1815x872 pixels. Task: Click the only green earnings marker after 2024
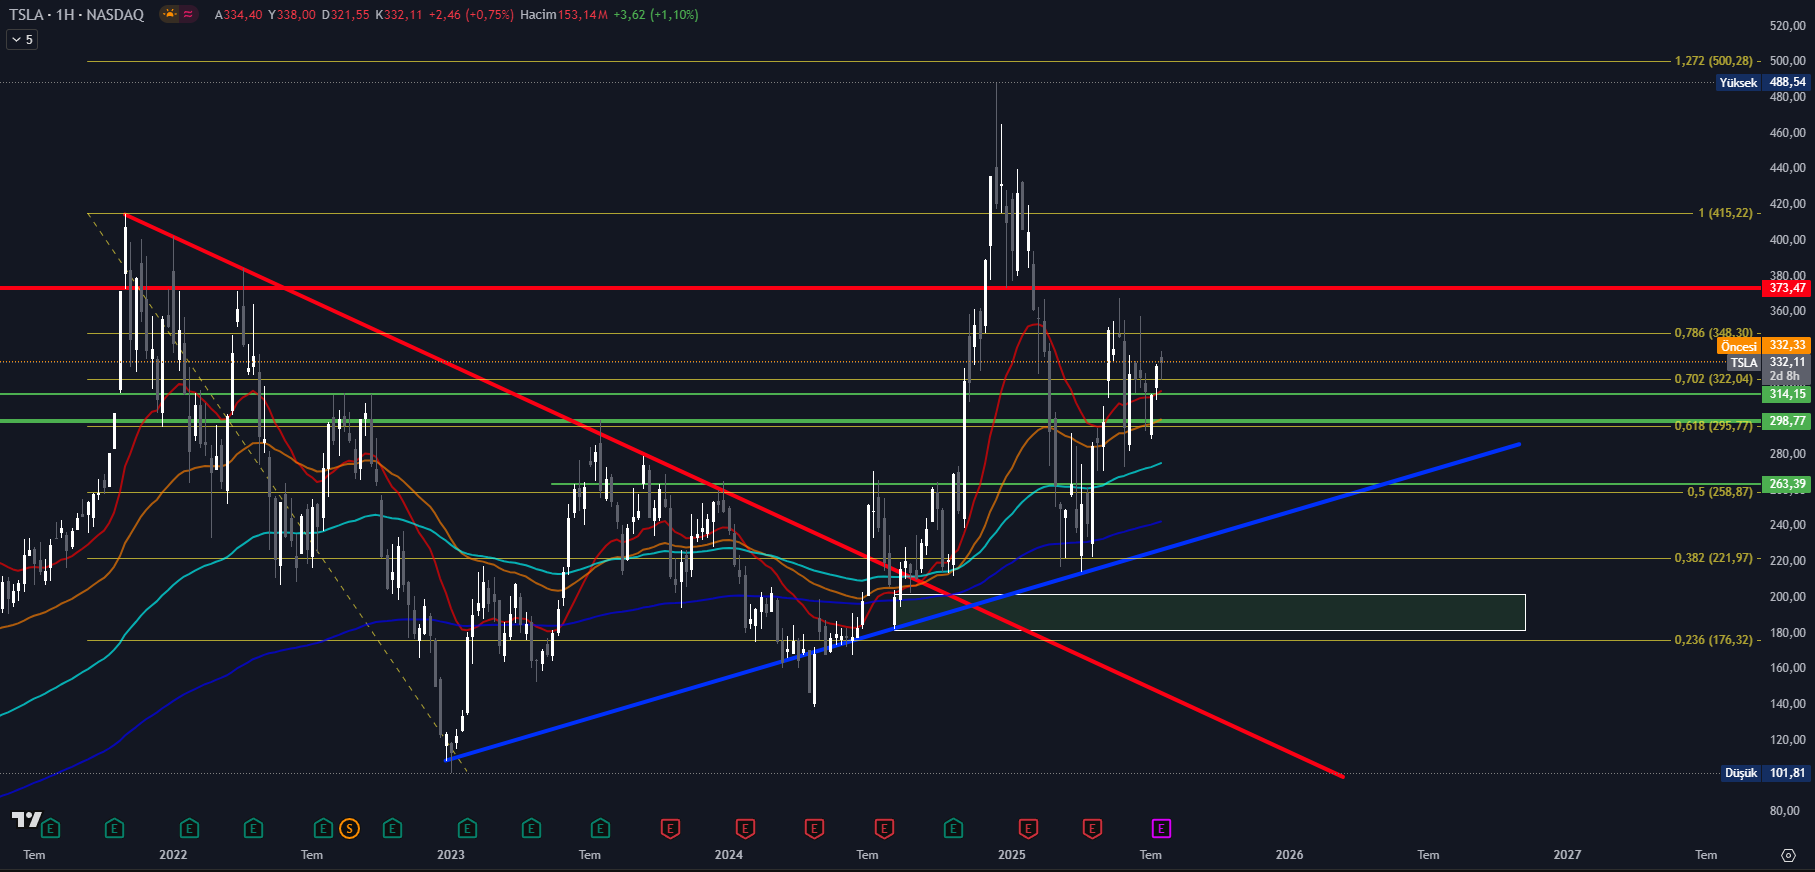pos(953,828)
